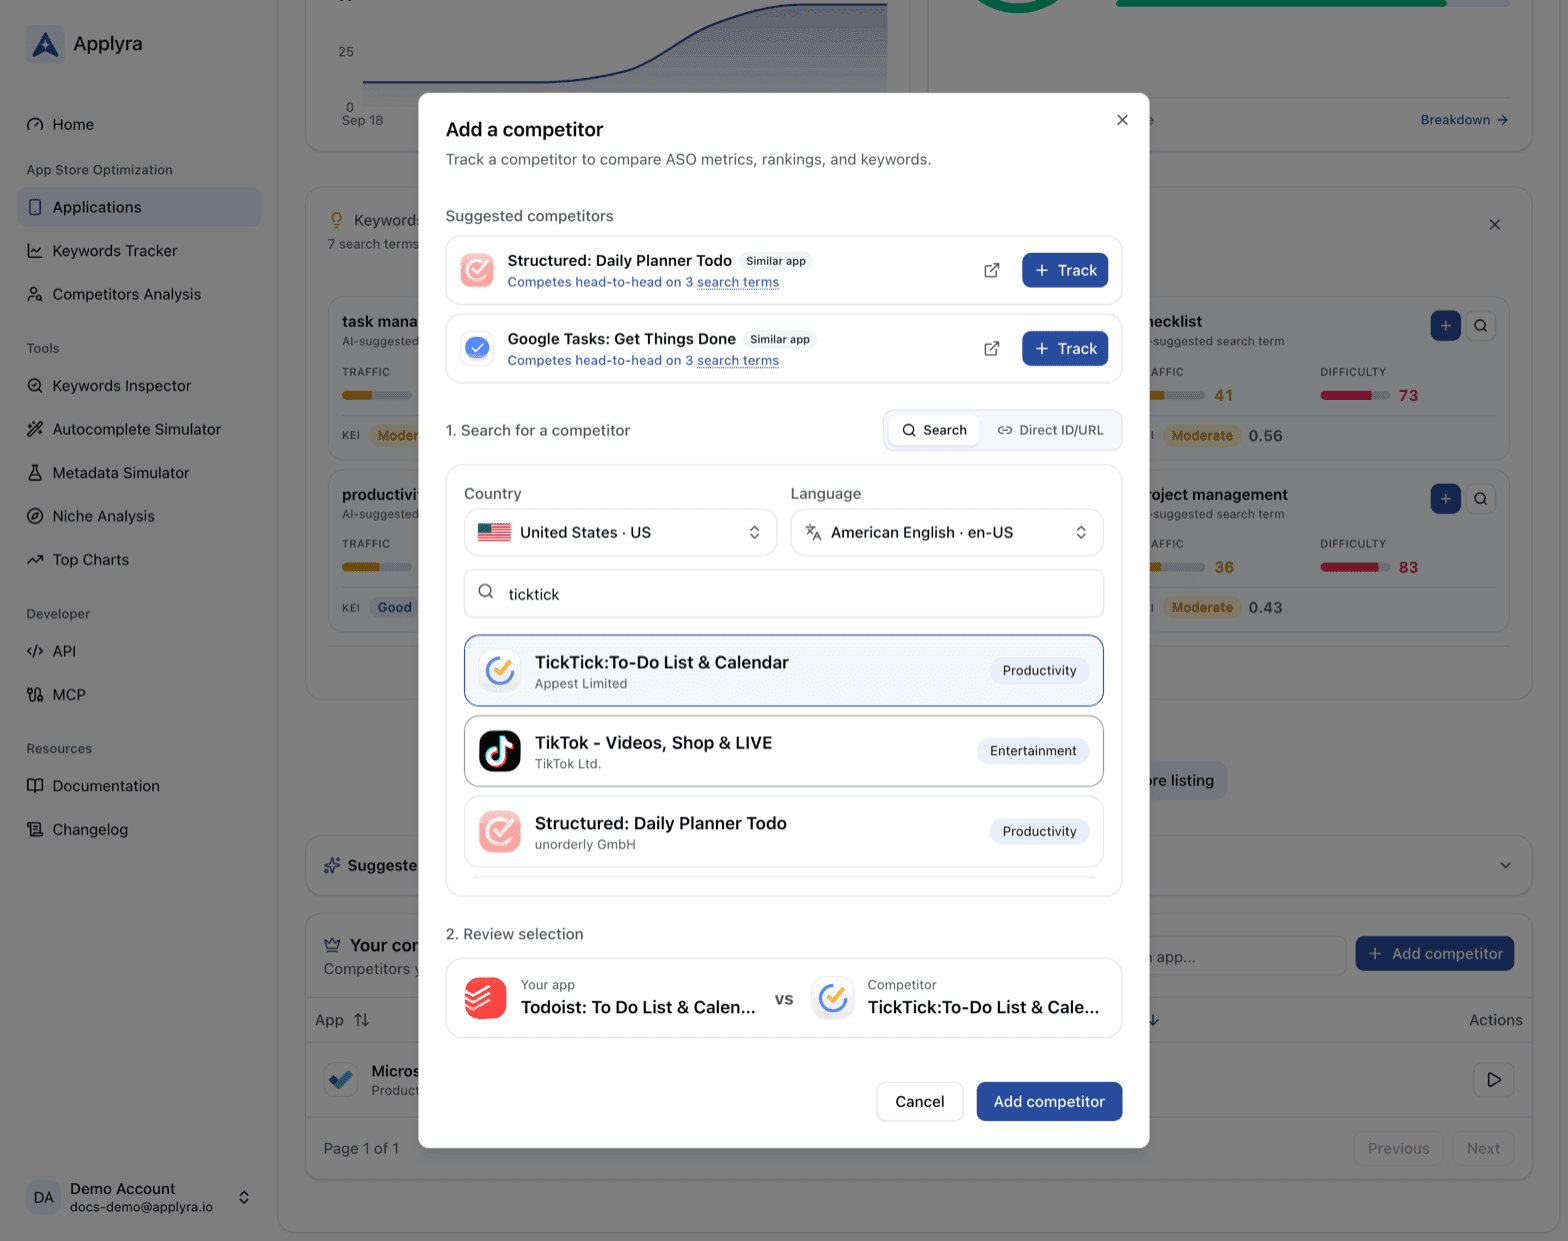Open Google Tasks external link icon
Screen dimensions: 1568x1241
pos(992,349)
